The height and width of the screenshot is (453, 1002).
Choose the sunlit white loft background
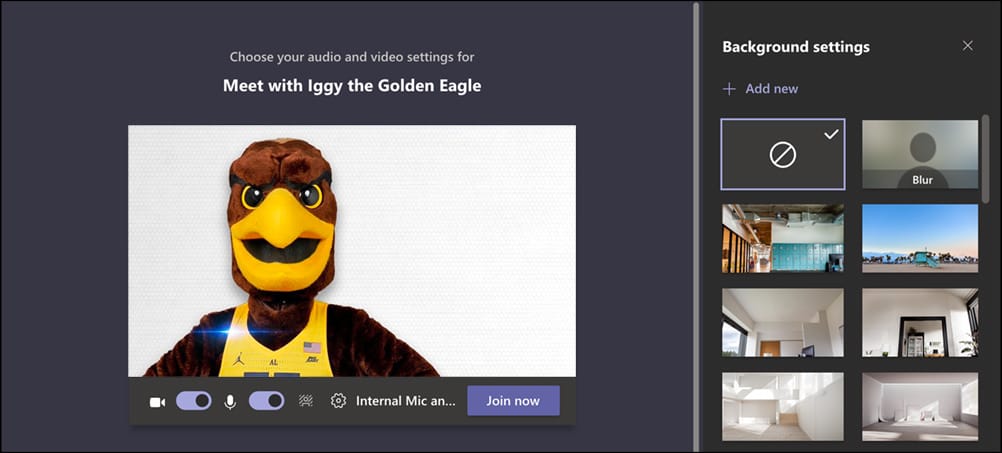click(782, 406)
